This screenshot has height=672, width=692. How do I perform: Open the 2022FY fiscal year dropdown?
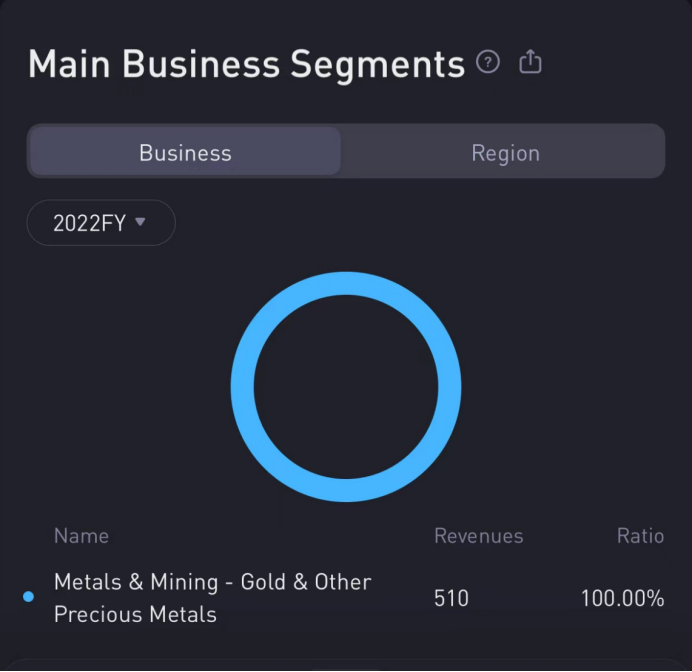coord(101,223)
